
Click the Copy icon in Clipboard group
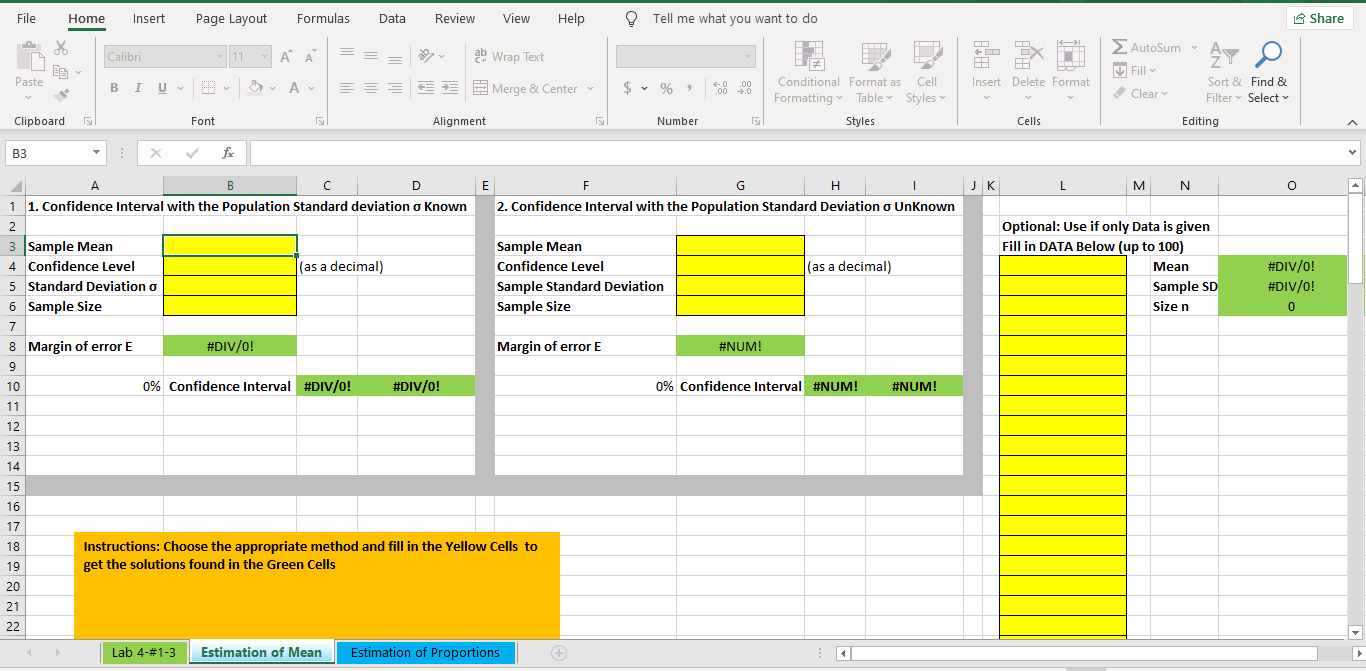pos(60,71)
